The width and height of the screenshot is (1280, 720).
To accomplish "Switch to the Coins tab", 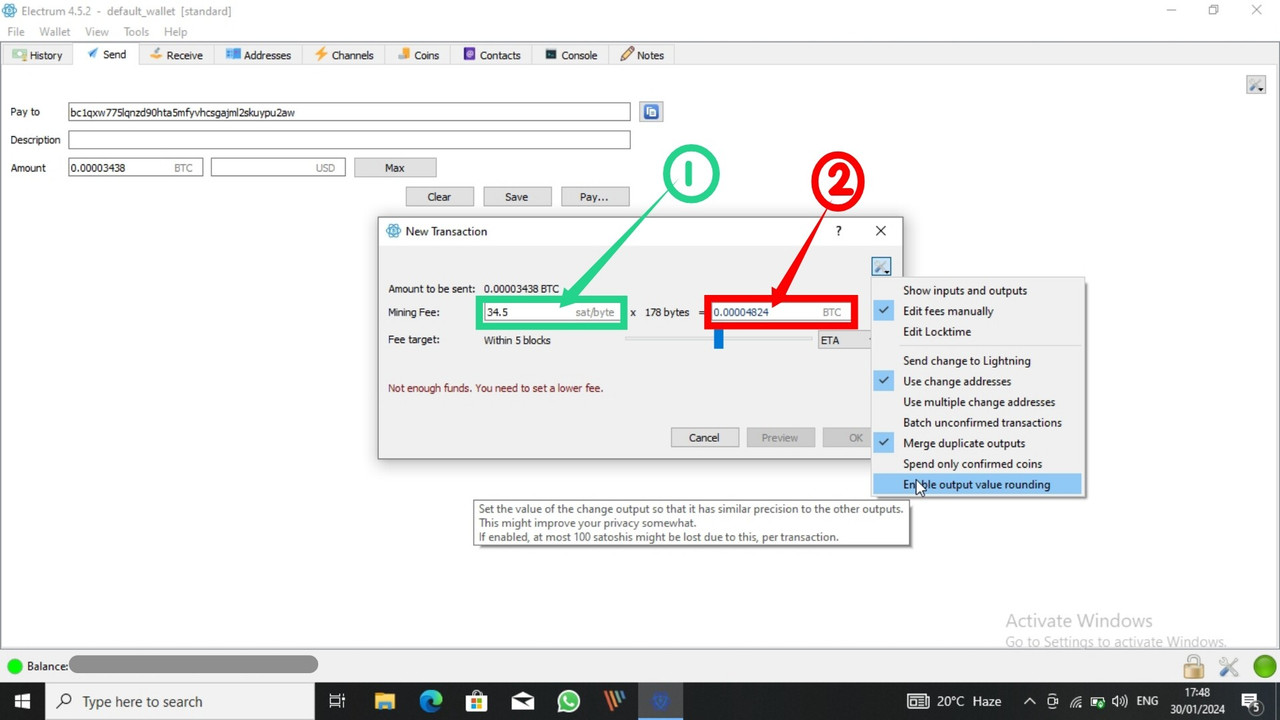I will click(x=418, y=55).
